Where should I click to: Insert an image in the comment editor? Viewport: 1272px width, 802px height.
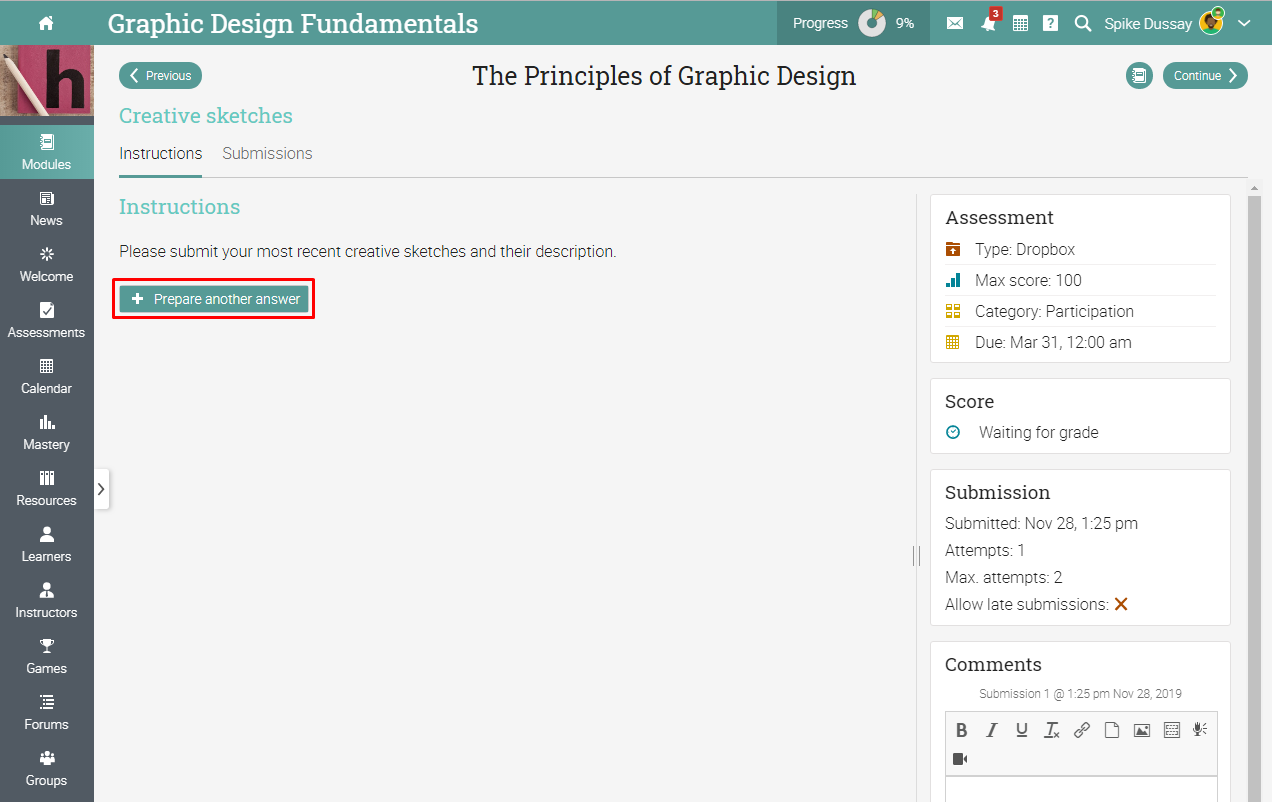[1141, 730]
